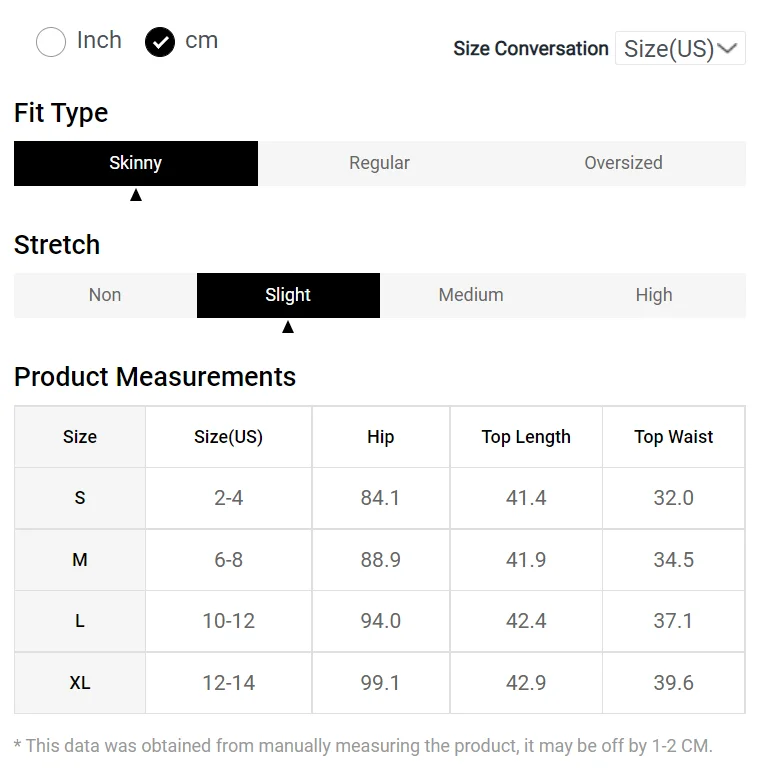Screen dimensions: 759x782
Task: Click the triangle marker under Skinny
Action: (136, 195)
